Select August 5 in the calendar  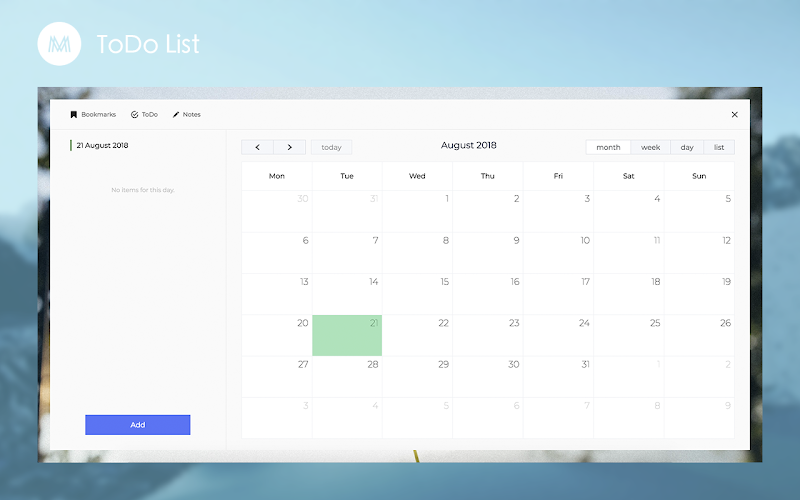click(x=699, y=212)
